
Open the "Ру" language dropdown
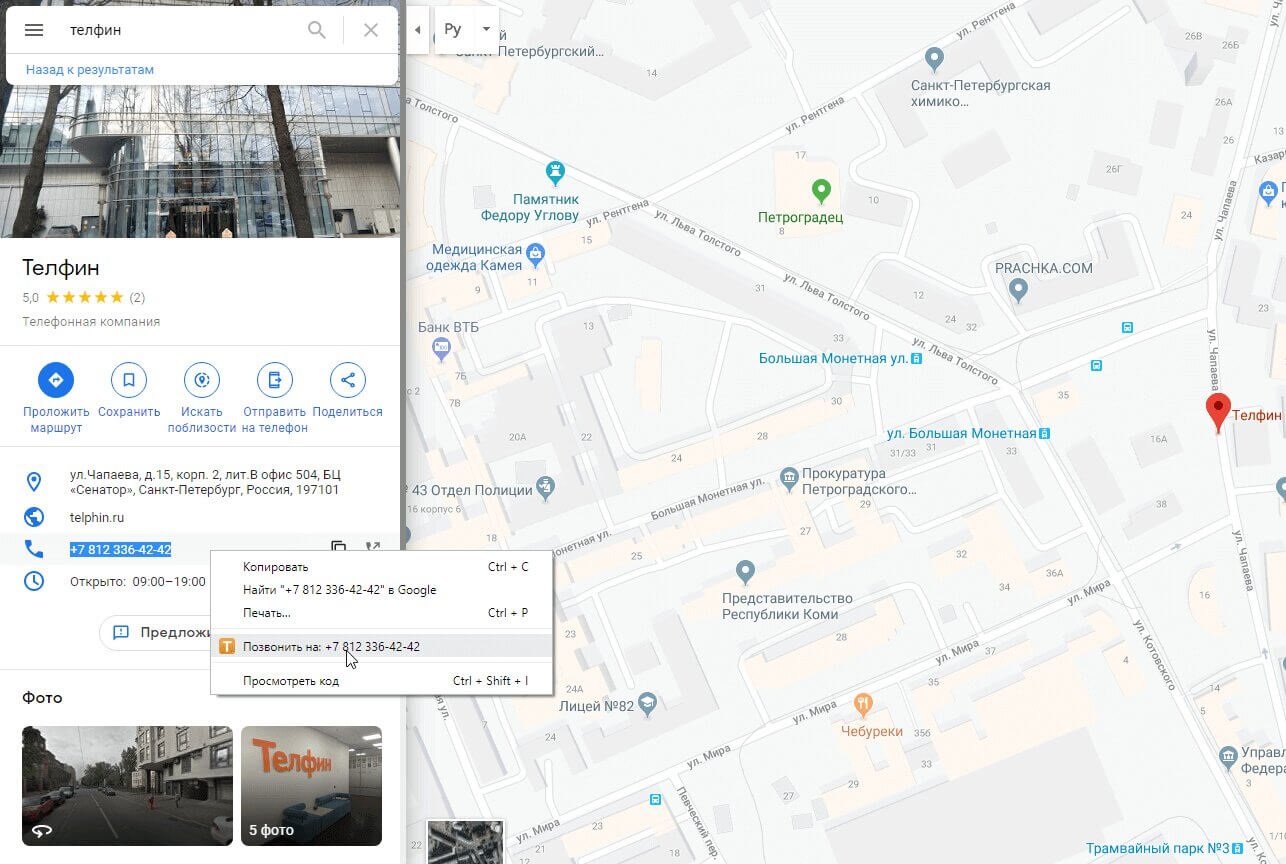tap(467, 29)
